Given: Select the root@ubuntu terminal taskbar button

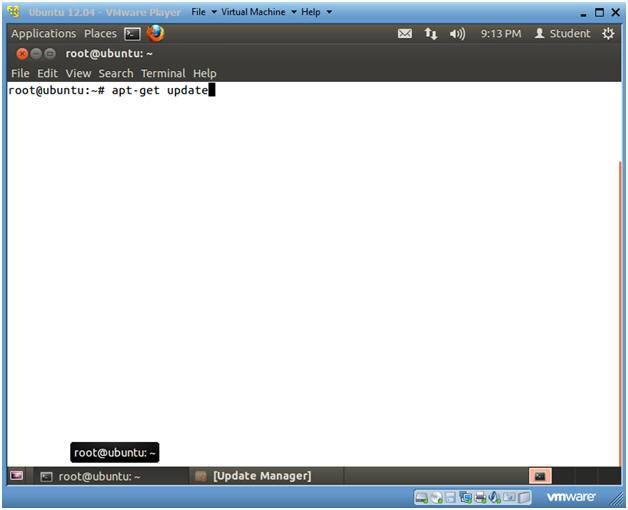Looking at the screenshot, I should click(90, 476).
